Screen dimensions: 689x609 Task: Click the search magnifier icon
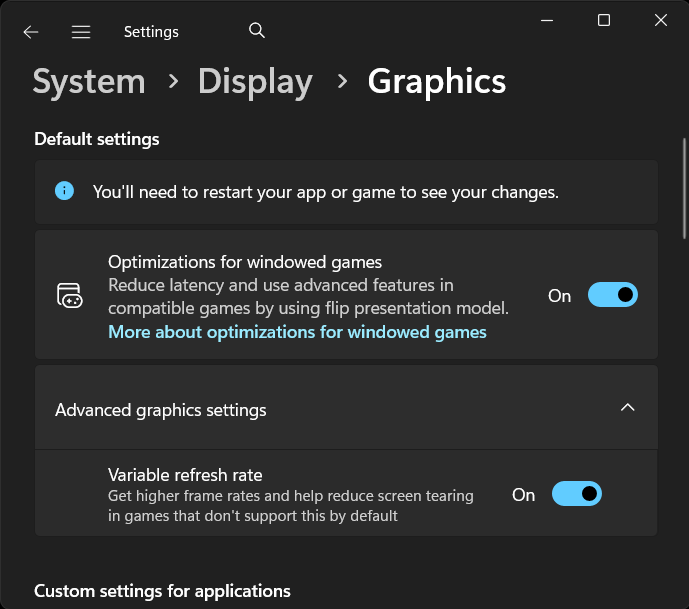coord(257,31)
